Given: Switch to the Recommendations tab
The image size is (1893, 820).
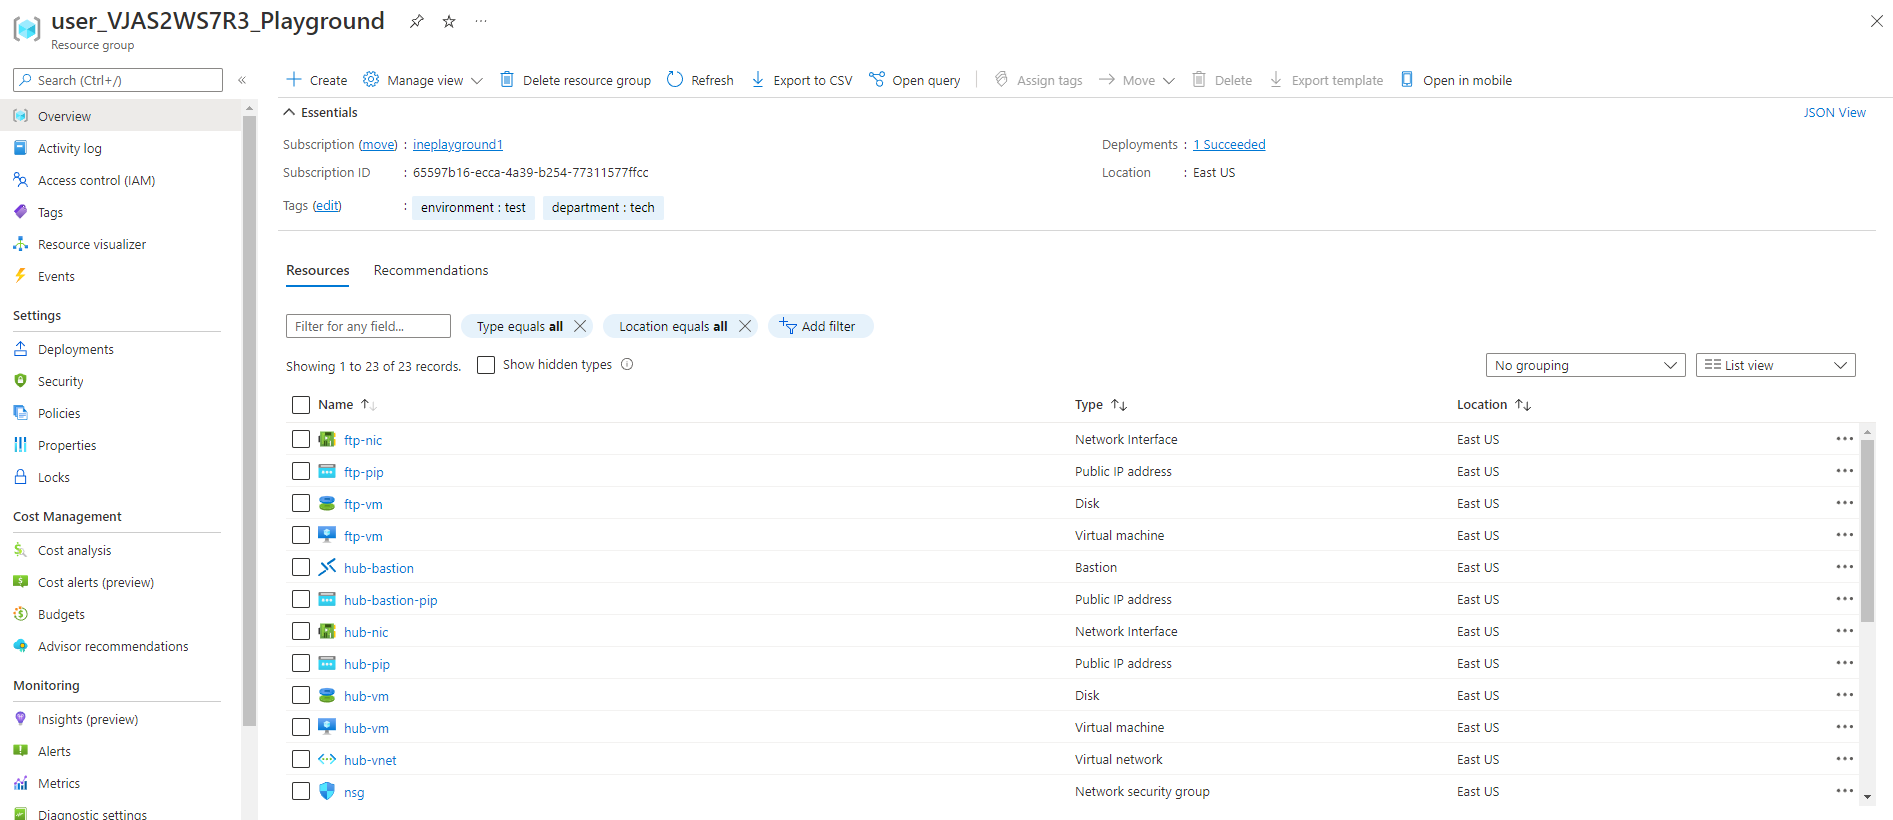Looking at the screenshot, I should [431, 271].
